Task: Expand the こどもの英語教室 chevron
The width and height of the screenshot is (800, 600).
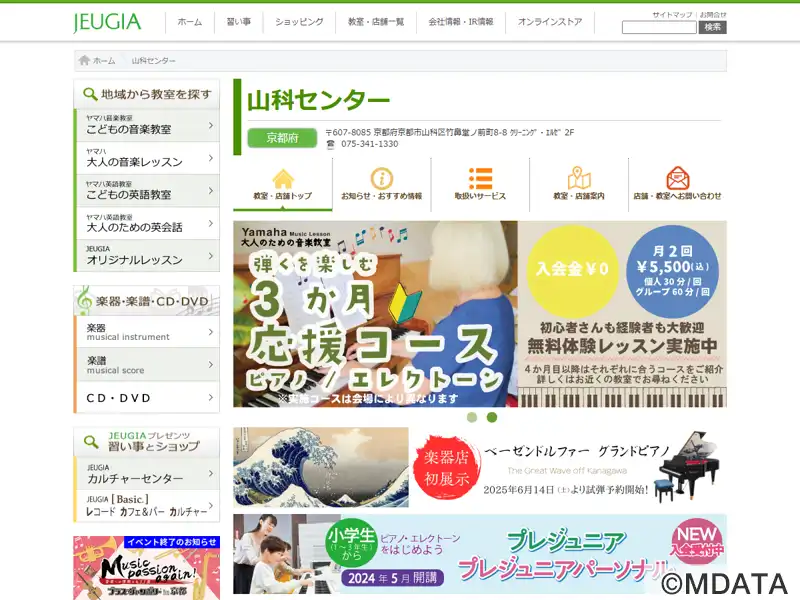Action: (x=211, y=191)
